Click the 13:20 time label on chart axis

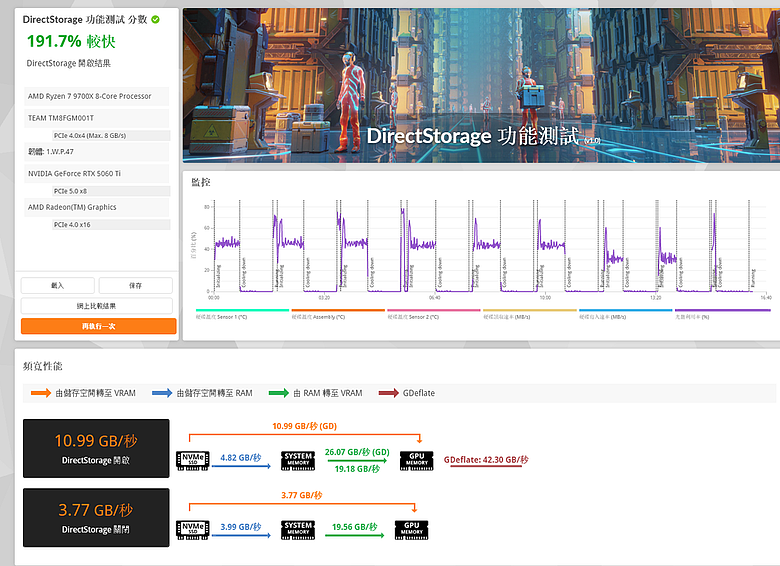656,297
